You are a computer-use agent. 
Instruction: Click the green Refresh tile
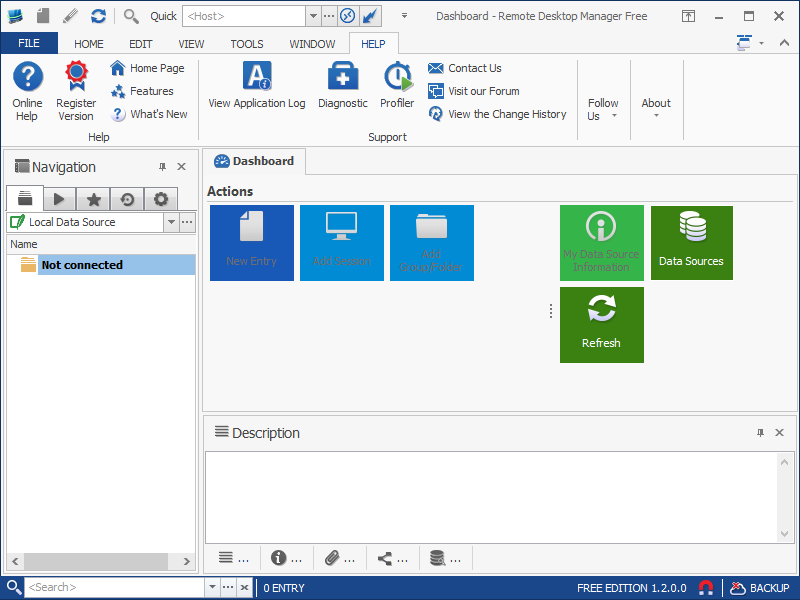point(602,325)
